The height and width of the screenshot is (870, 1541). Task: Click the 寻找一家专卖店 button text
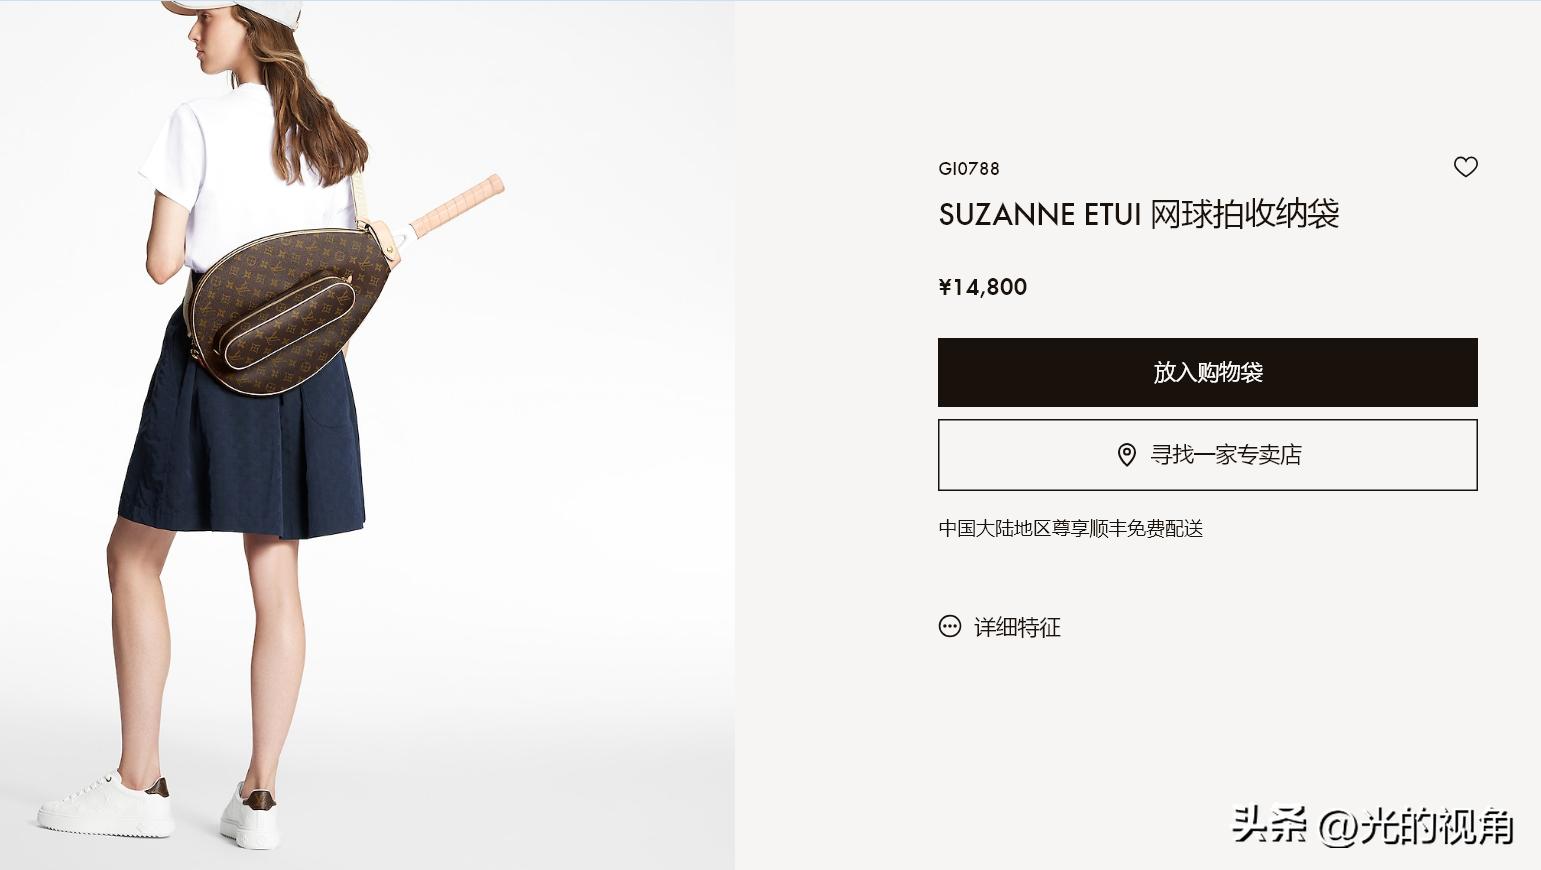tap(1225, 455)
